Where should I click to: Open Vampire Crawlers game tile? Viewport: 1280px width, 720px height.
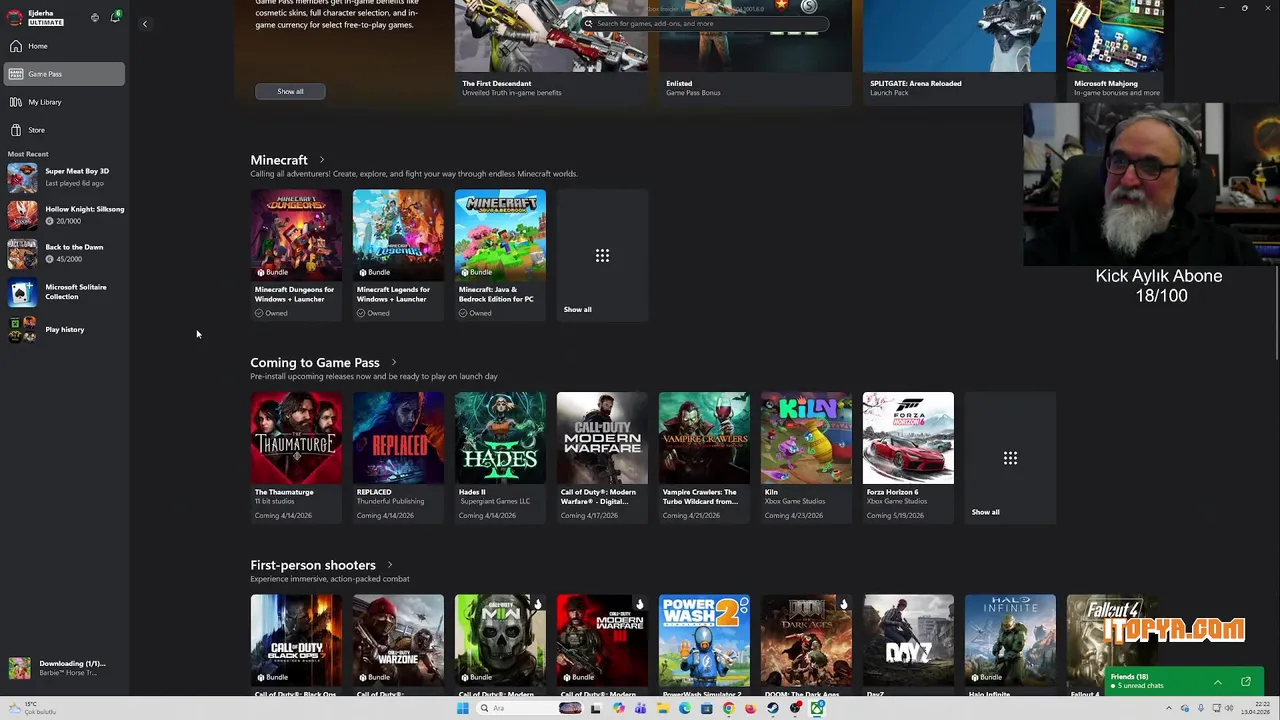(x=704, y=457)
